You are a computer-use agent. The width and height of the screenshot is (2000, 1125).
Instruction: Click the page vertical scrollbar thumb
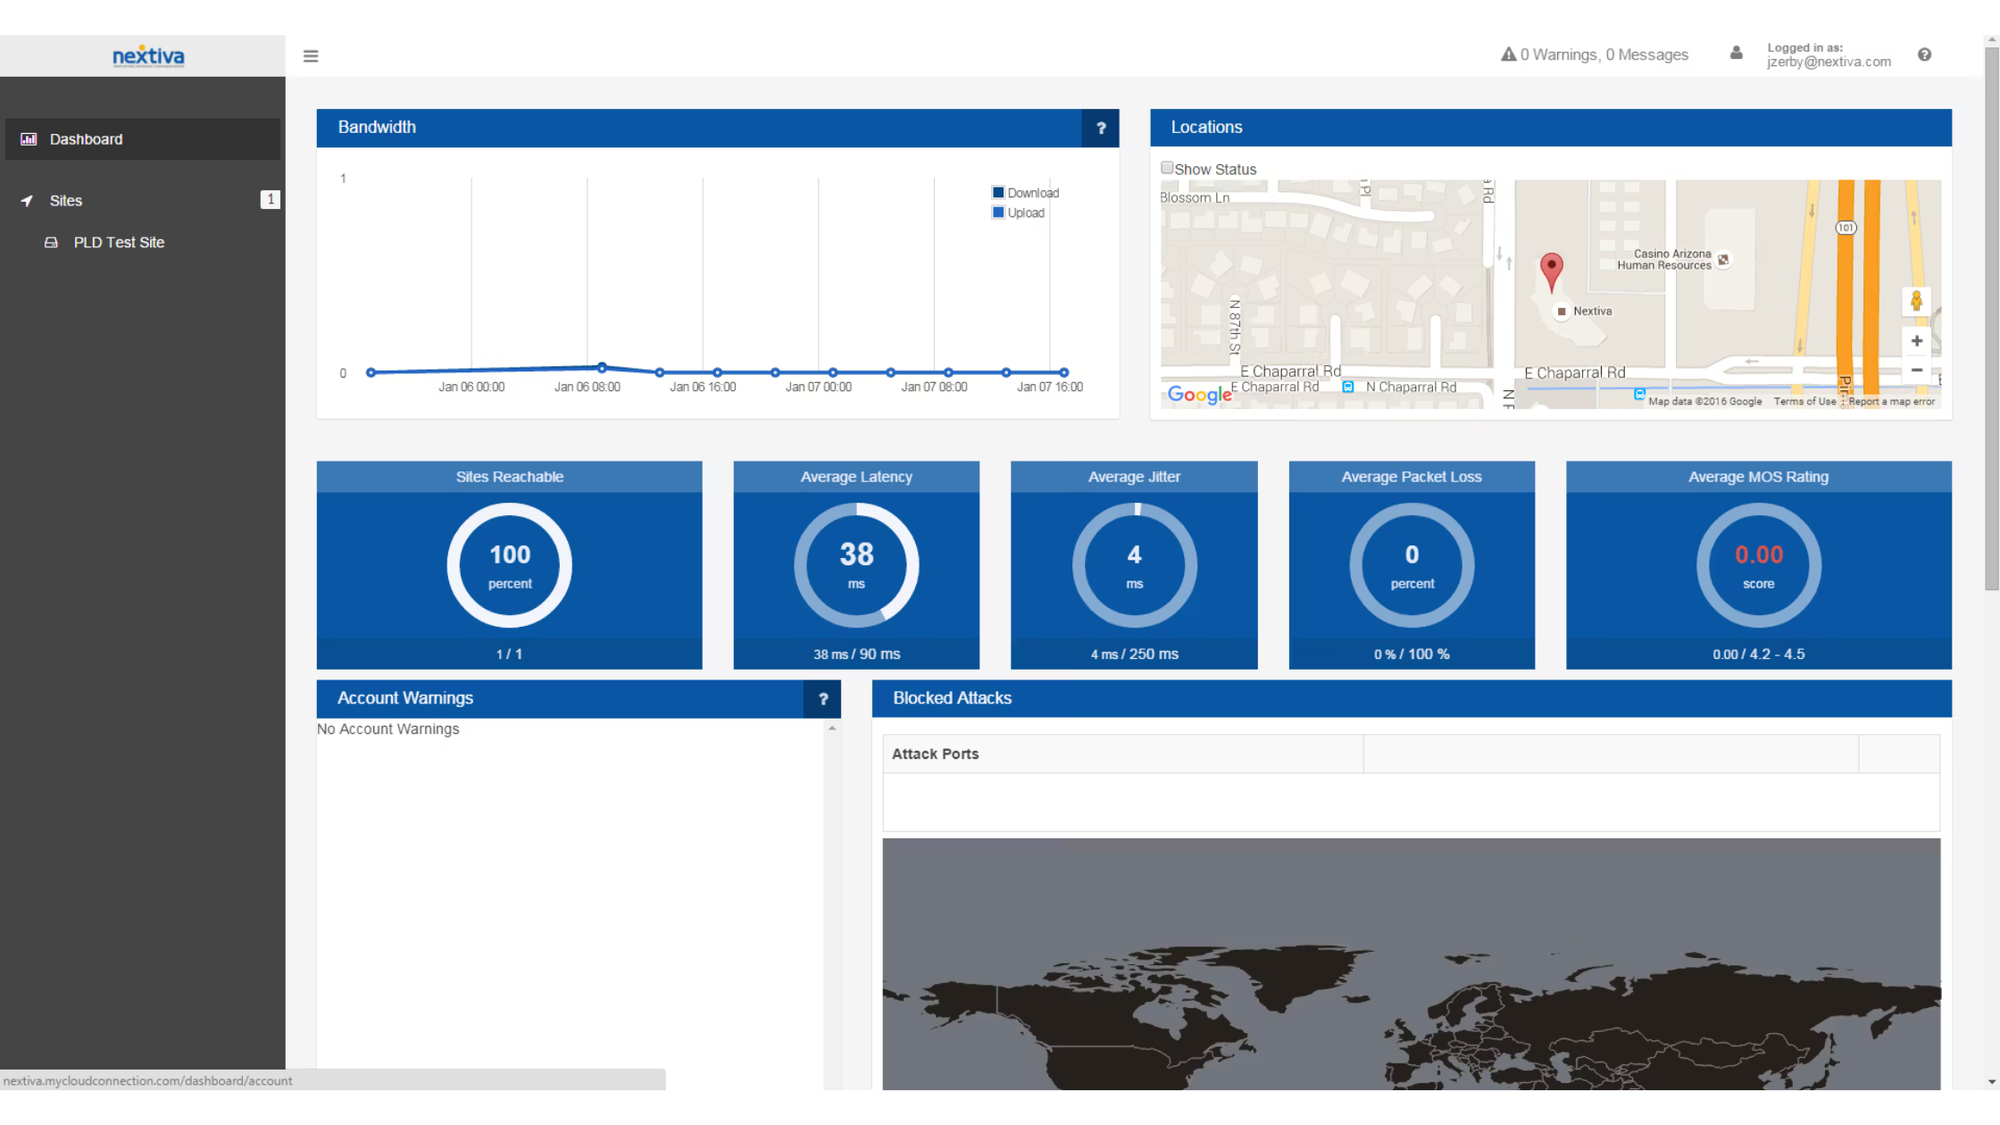click(x=1991, y=318)
